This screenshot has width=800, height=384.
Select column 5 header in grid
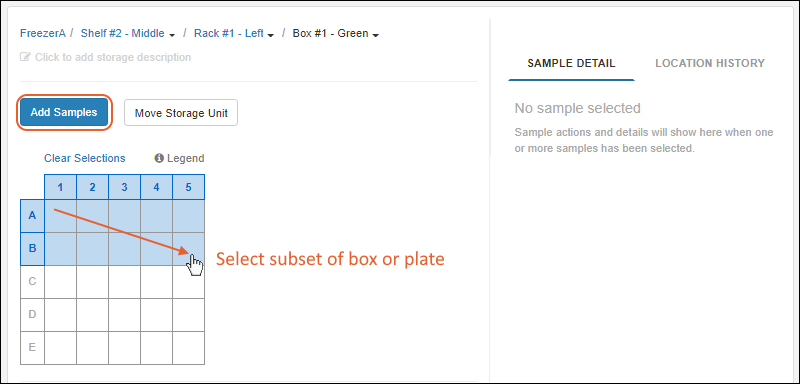coord(188,187)
